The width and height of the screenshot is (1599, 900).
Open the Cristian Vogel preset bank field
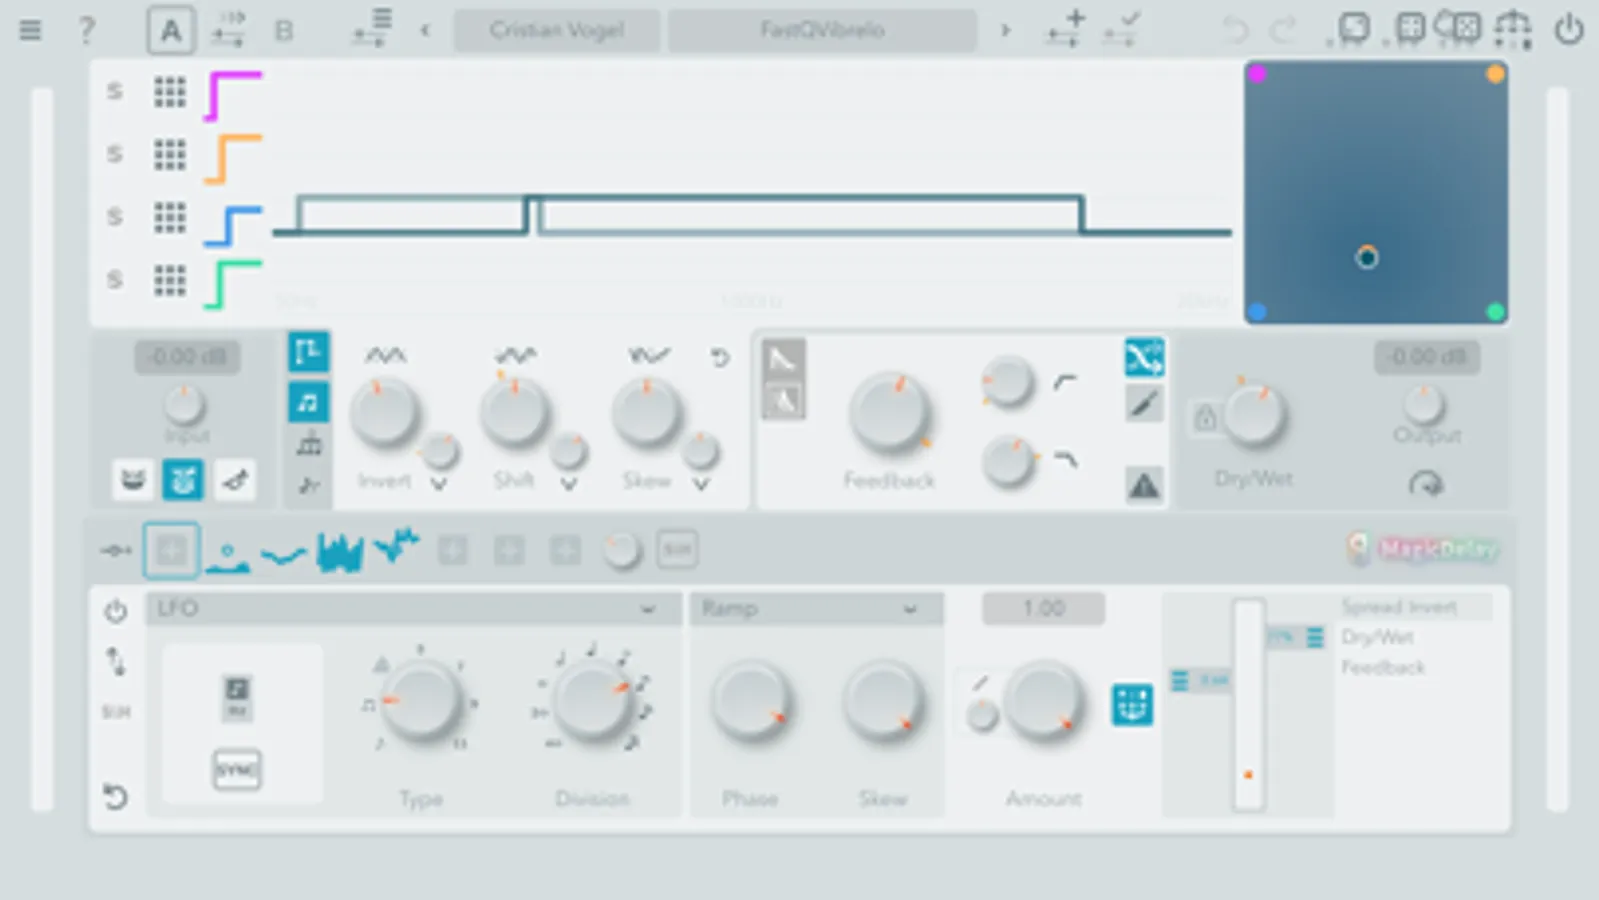(557, 30)
